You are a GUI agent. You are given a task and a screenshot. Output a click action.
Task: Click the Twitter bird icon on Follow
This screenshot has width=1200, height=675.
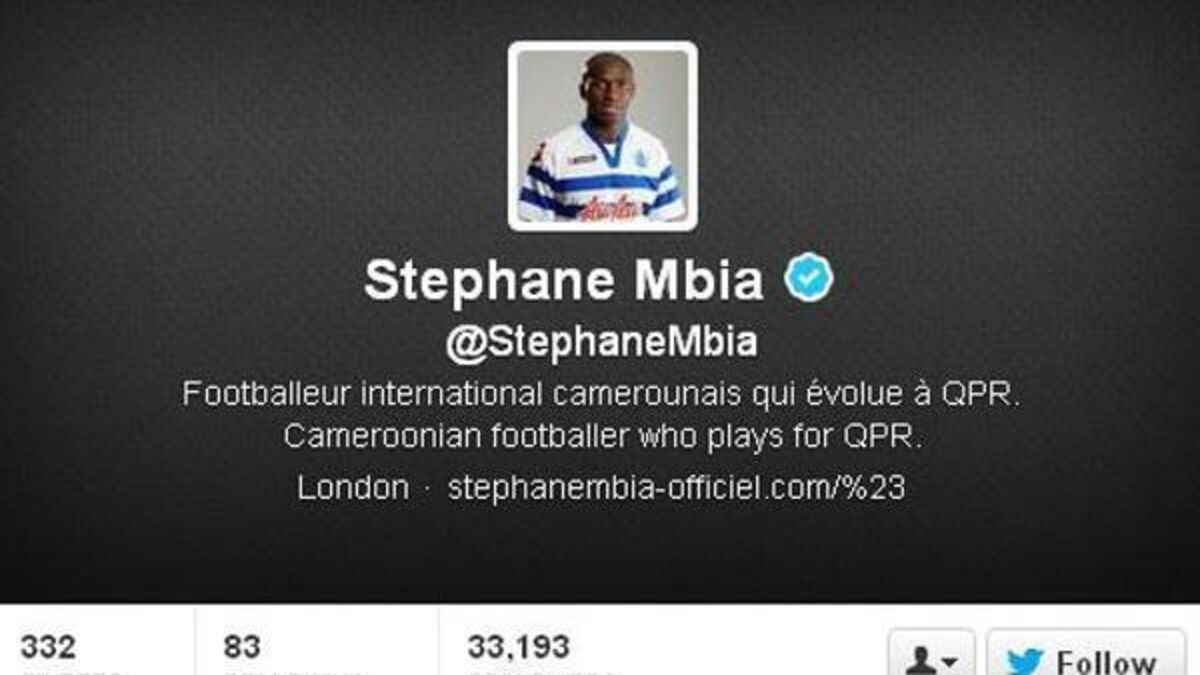[1025, 660]
